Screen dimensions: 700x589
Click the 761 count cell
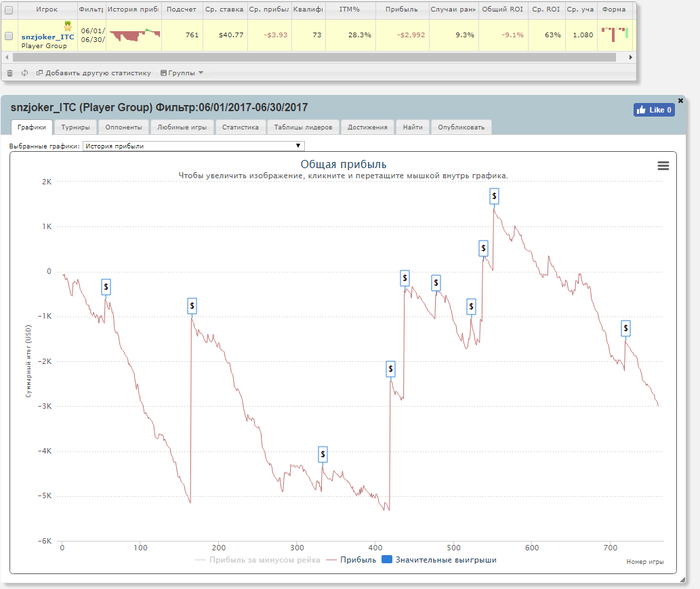pos(182,35)
